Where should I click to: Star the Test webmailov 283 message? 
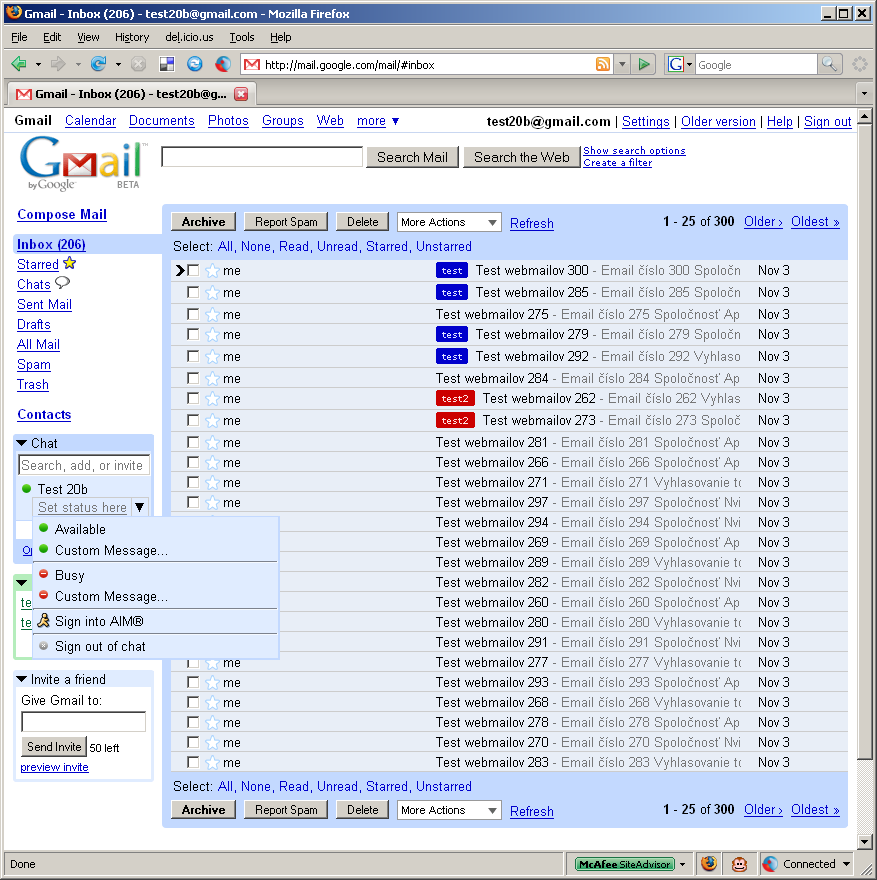tap(212, 763)
